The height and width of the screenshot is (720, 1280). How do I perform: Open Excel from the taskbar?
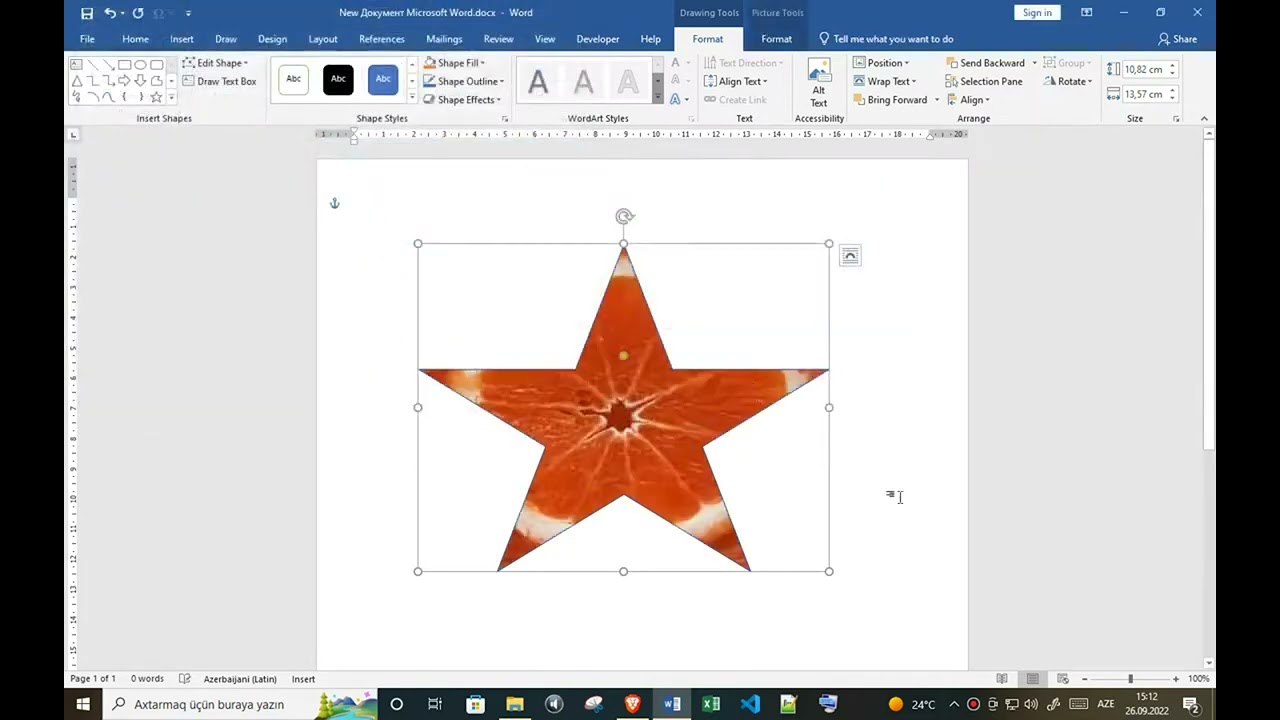click(711, 704)
